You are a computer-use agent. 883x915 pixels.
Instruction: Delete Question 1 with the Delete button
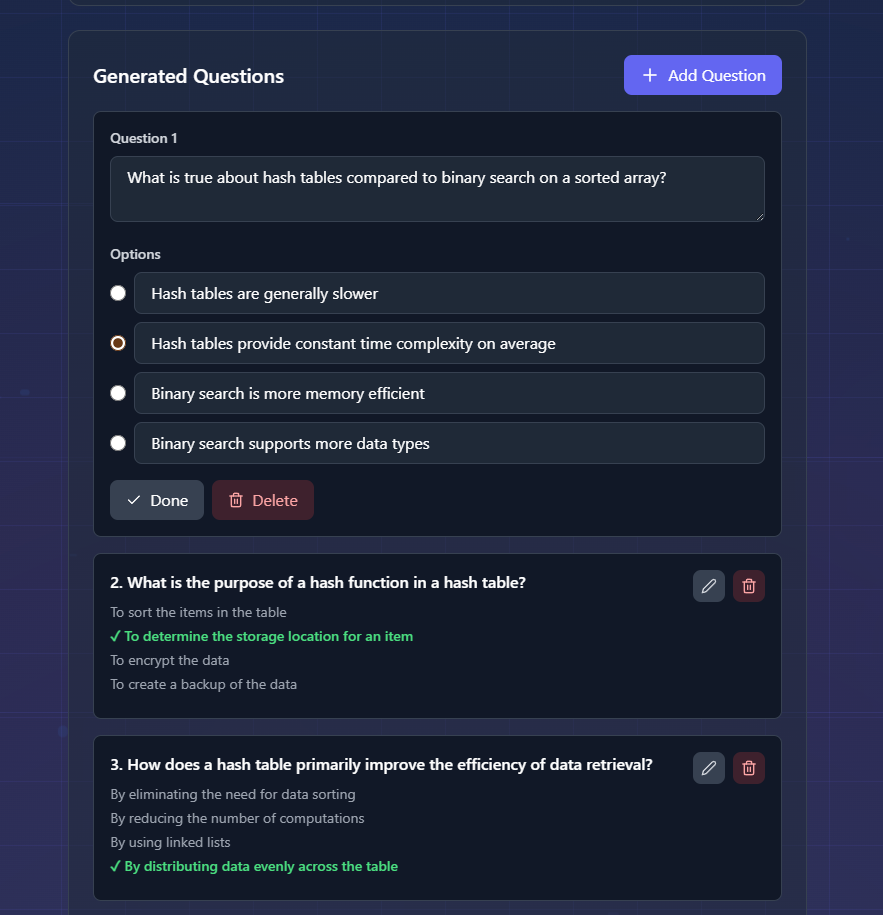(263, 500)
